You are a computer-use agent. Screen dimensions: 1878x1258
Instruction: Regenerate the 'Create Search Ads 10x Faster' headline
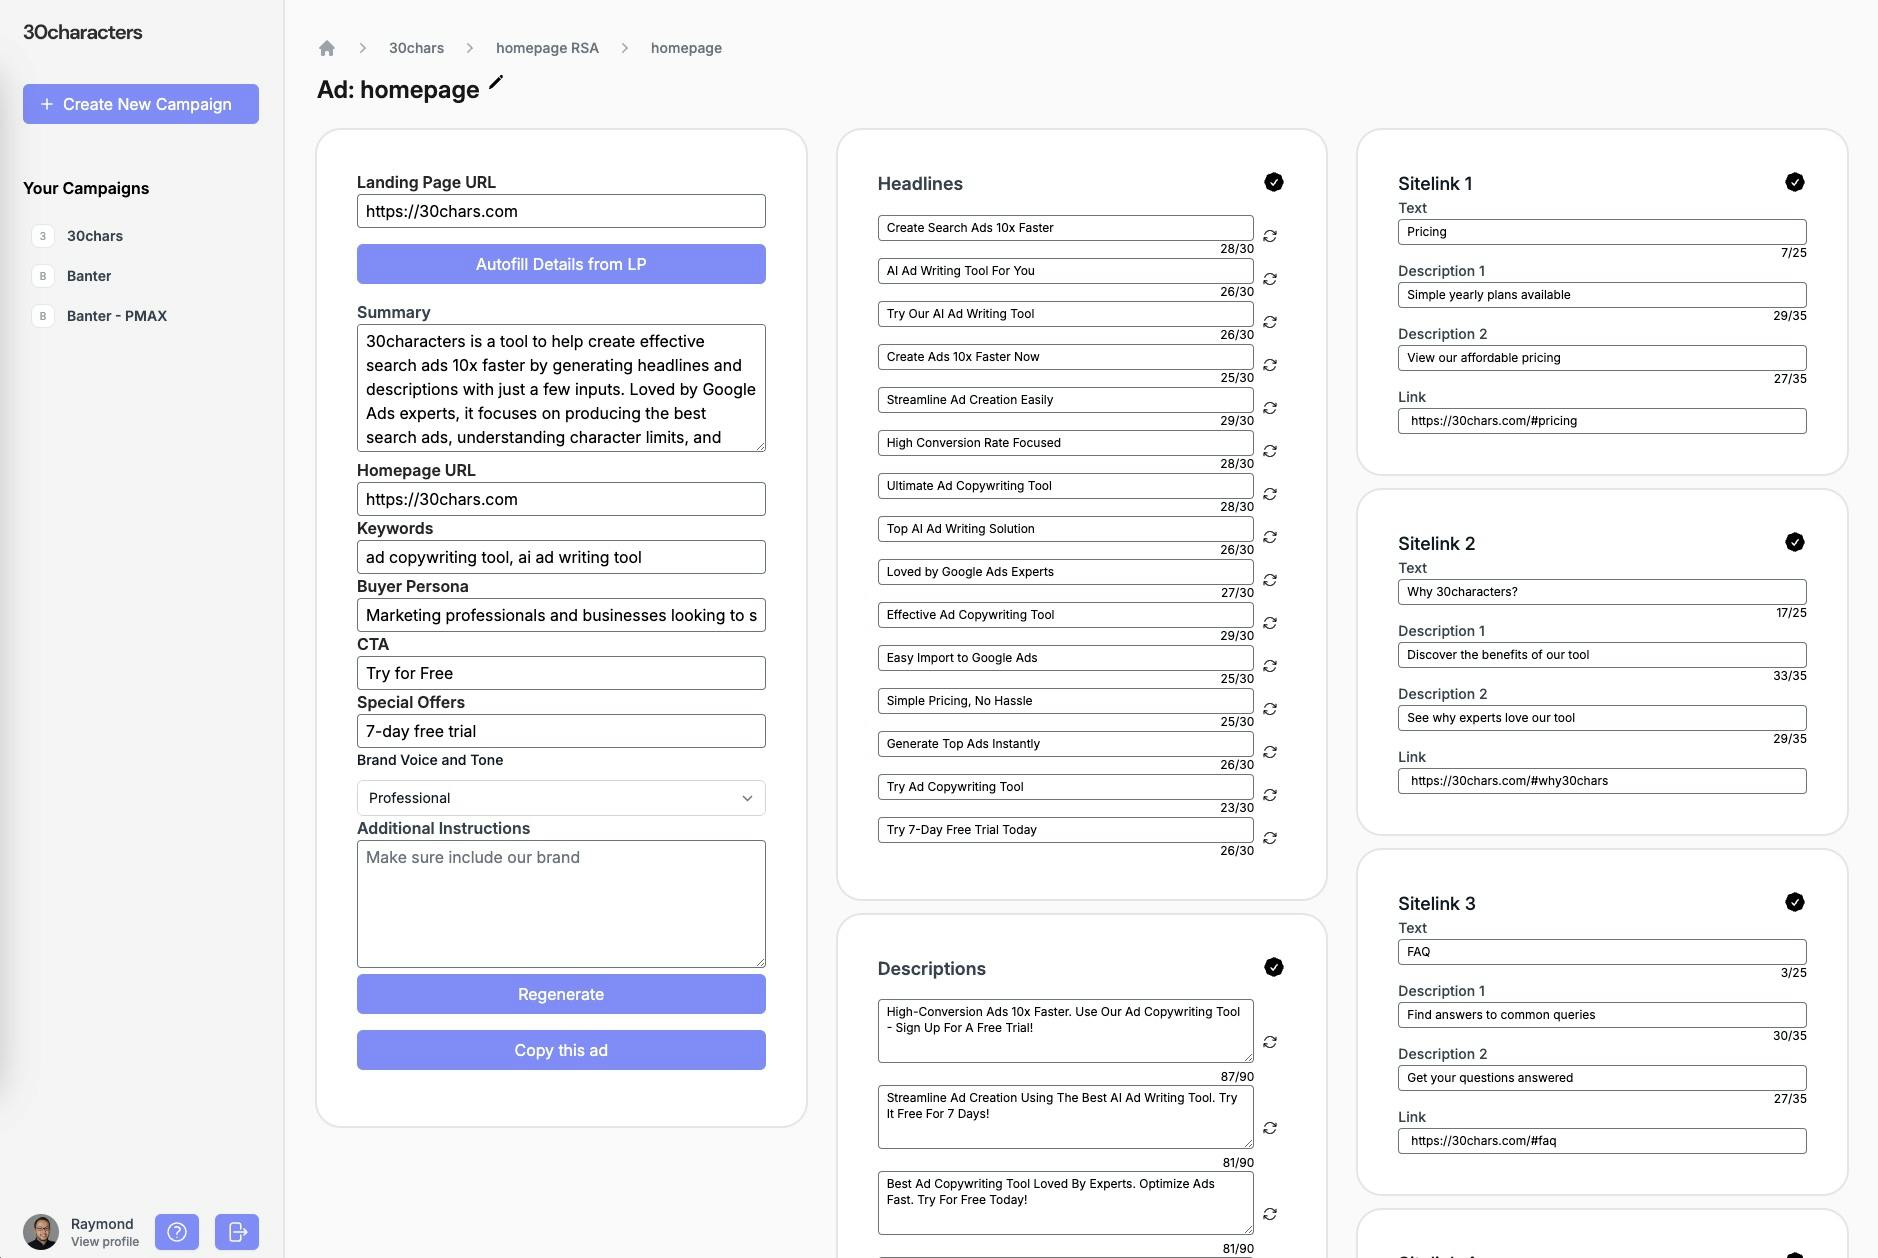pos(1270,236)
